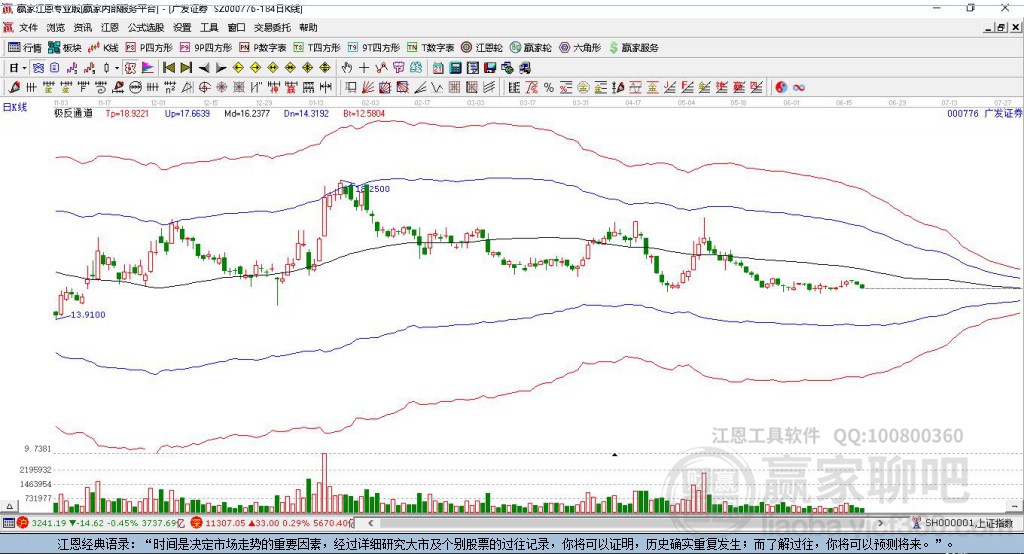Click the black left arrow icon

tap(204, 68)
